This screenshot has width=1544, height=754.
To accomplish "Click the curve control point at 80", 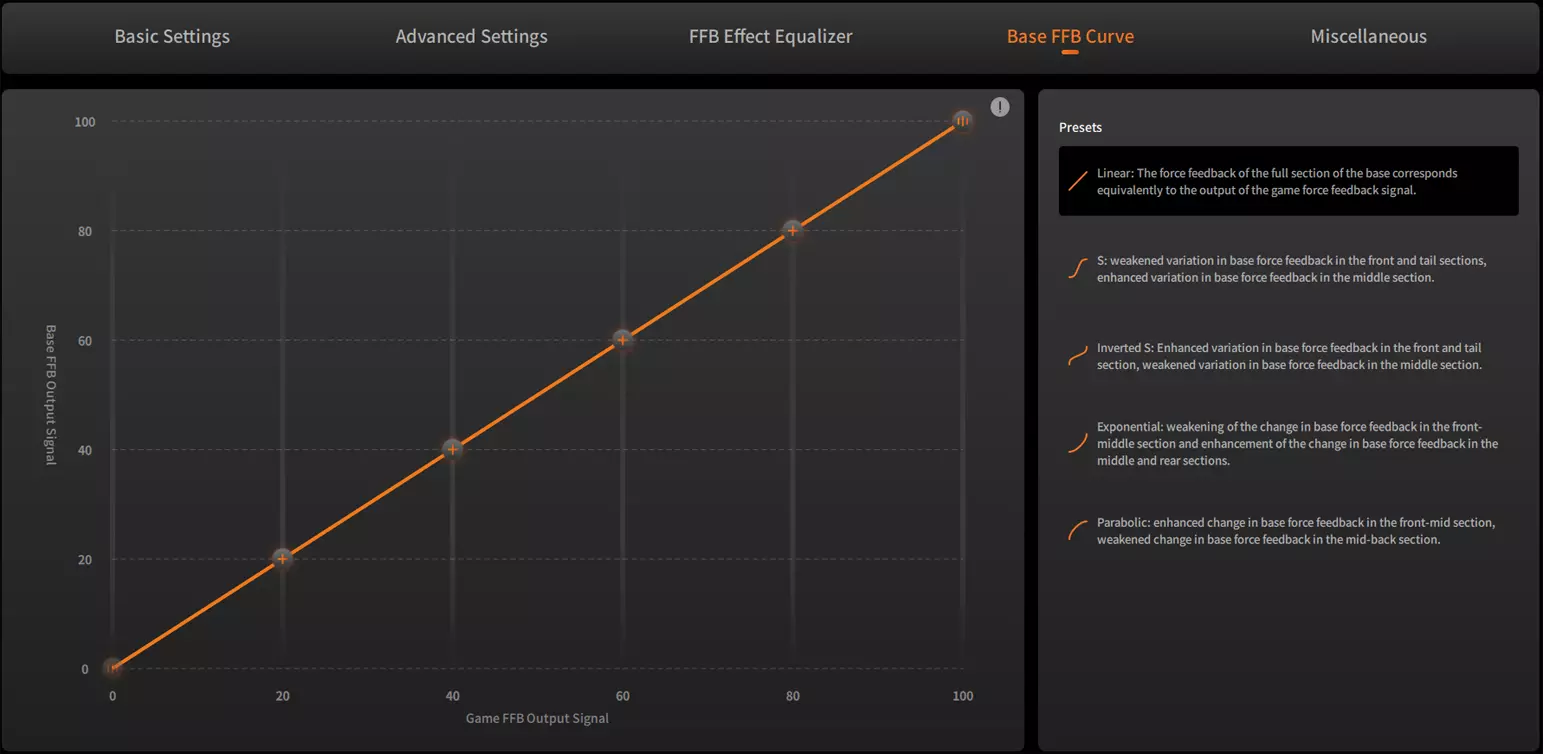I will point(793,230).
